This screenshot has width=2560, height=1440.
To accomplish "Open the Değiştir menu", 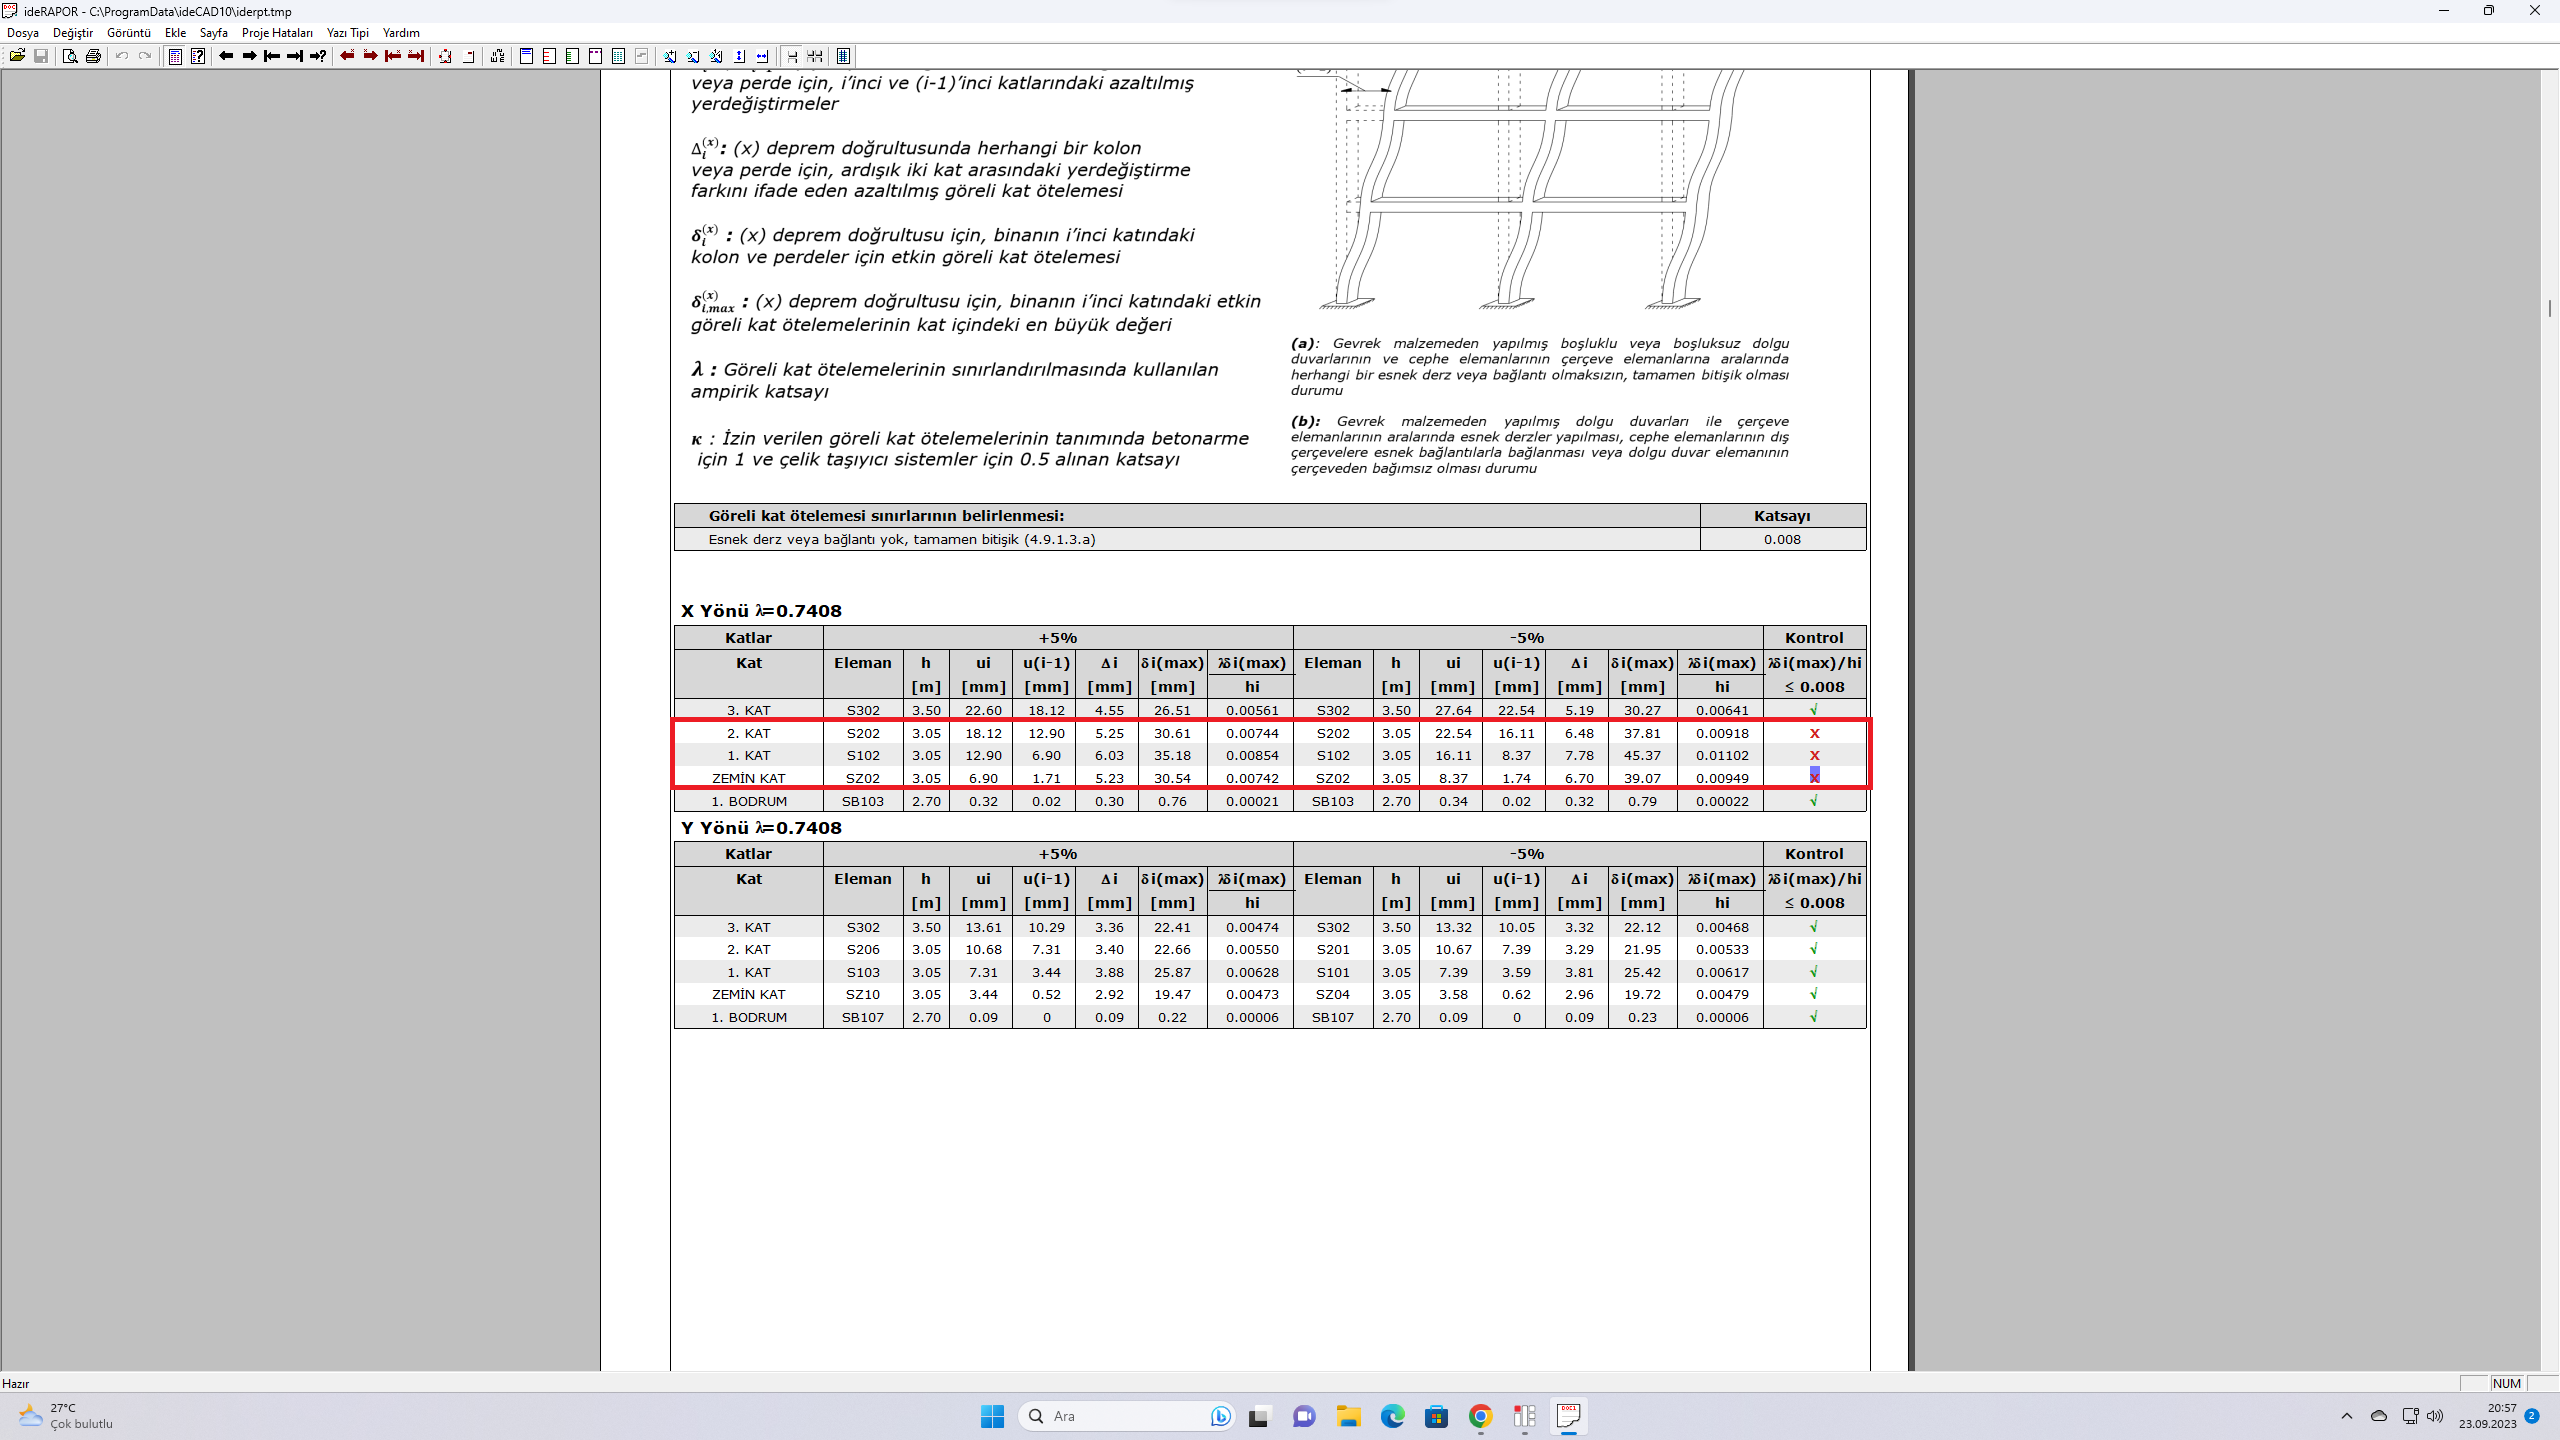I will (x=73, y=33).
